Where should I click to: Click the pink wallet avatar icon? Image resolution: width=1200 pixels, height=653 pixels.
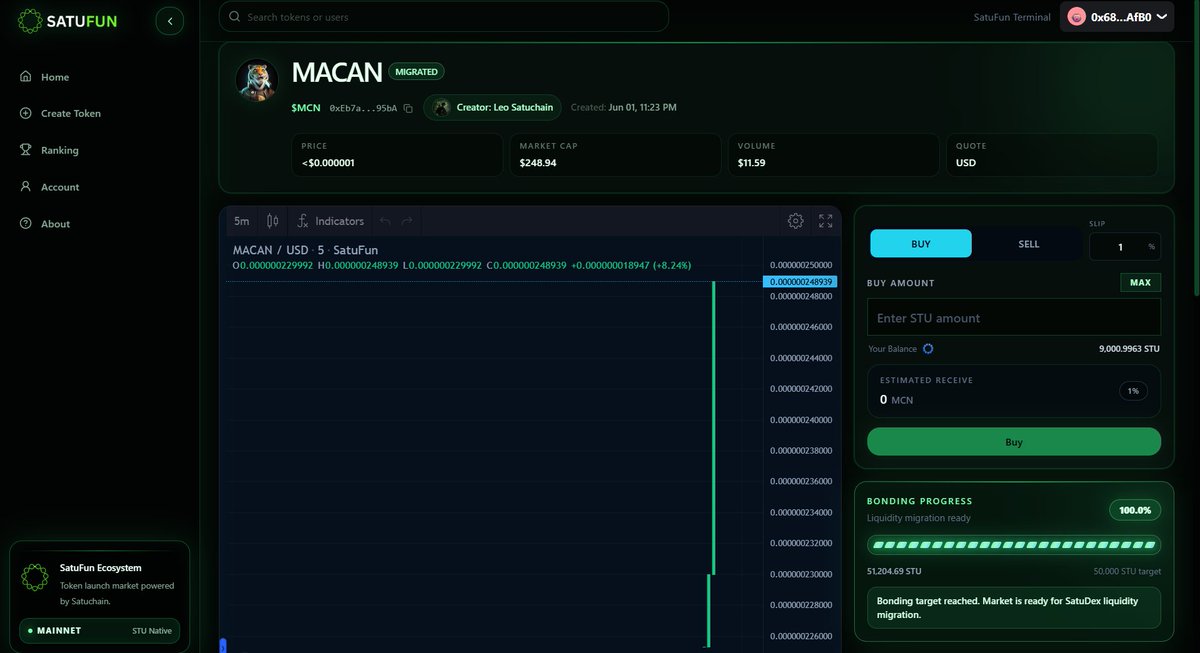pos(1076,17)
